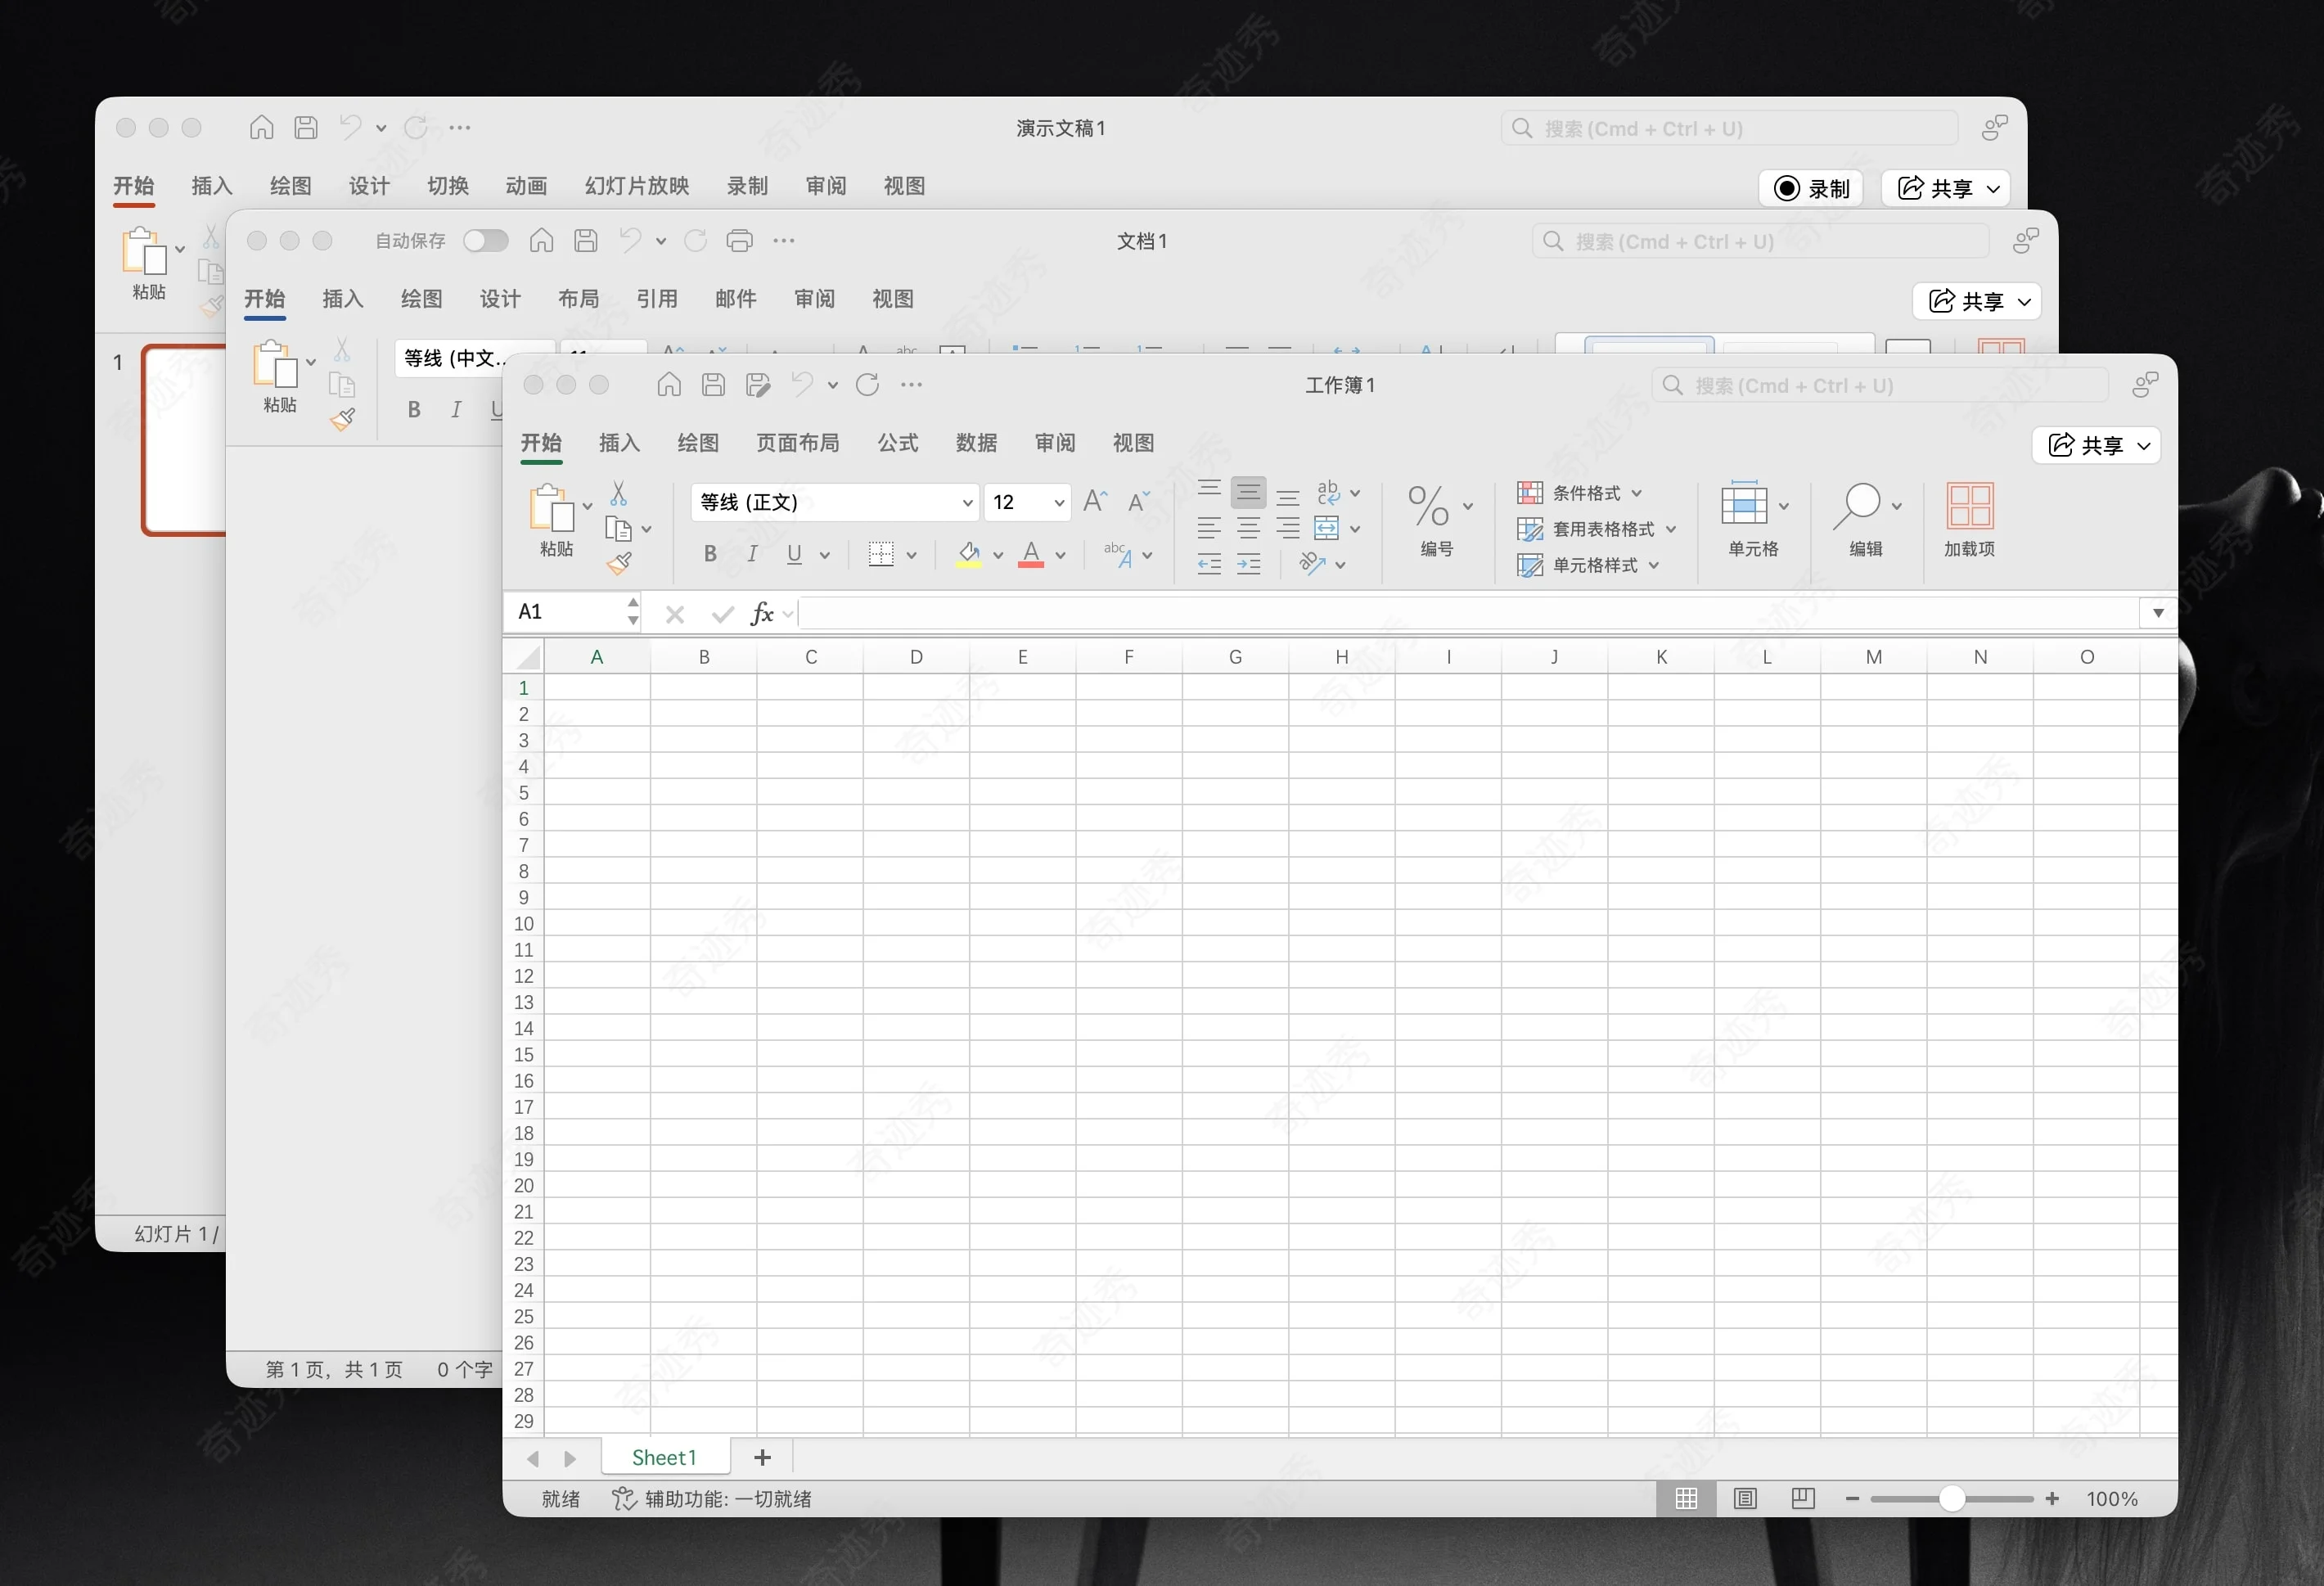Image resolution: width=2324 pixels, height=1586 pixels.
Task: Toggle Bold in Excel's ribbon
Action: pyautogui.click(x=710, y=554)
